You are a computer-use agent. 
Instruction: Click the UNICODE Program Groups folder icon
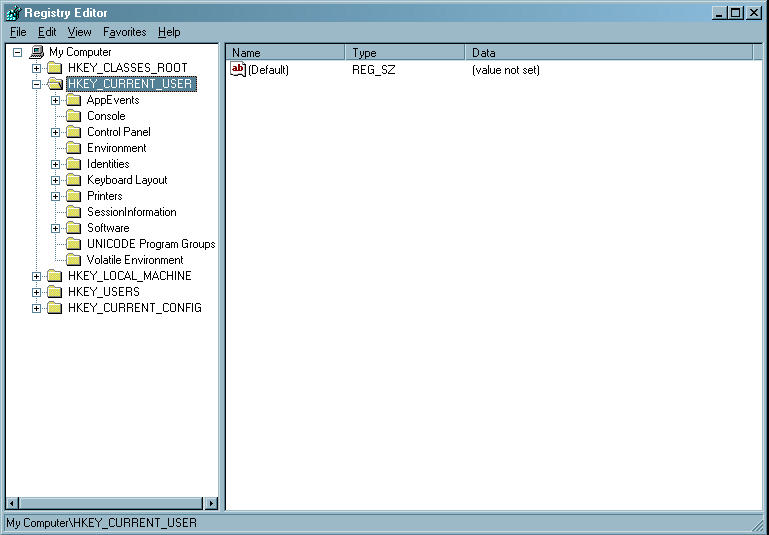(x=74, y=244)
